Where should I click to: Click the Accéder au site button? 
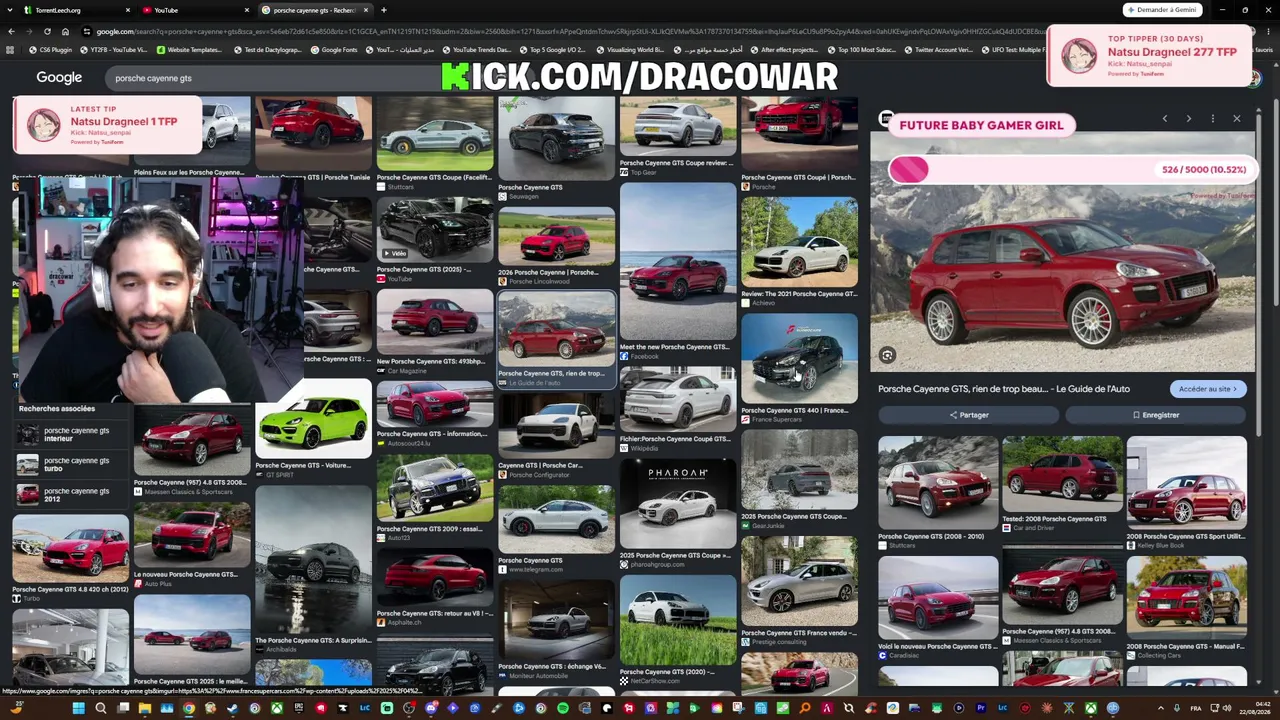[x=1208, y=389]
